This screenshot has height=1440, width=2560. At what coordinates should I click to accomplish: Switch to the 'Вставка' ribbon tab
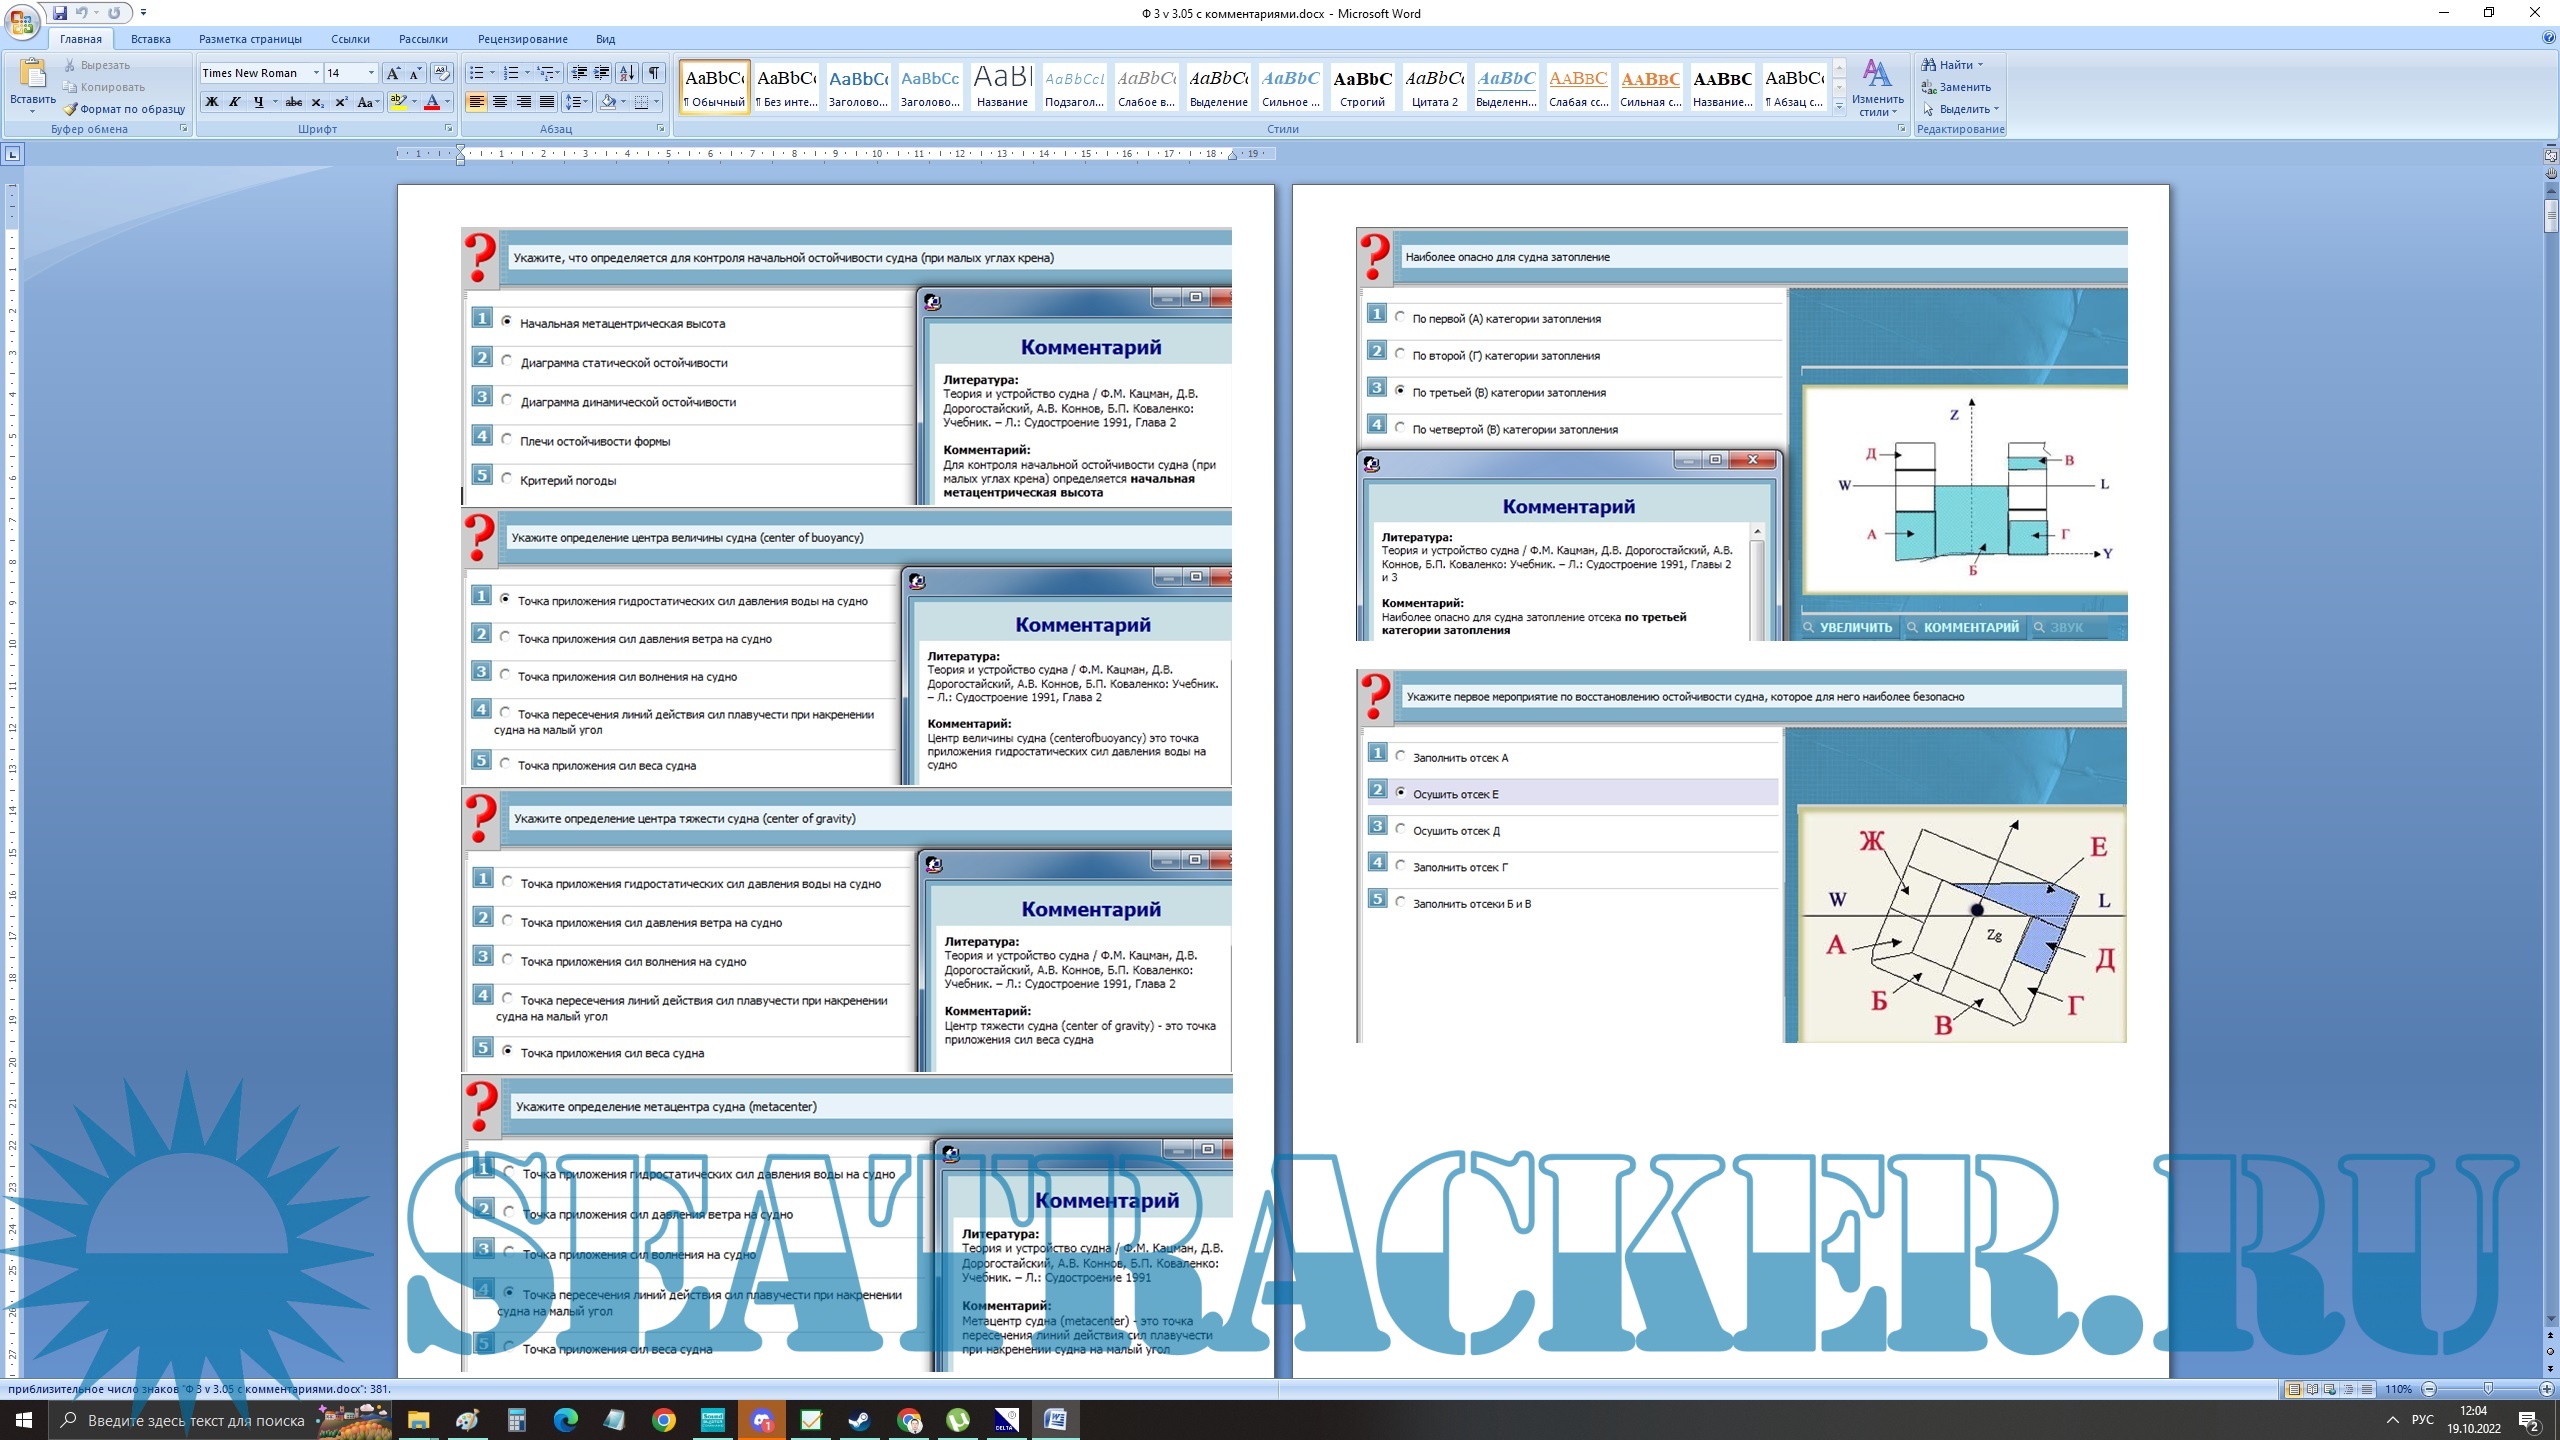(150, 39)
